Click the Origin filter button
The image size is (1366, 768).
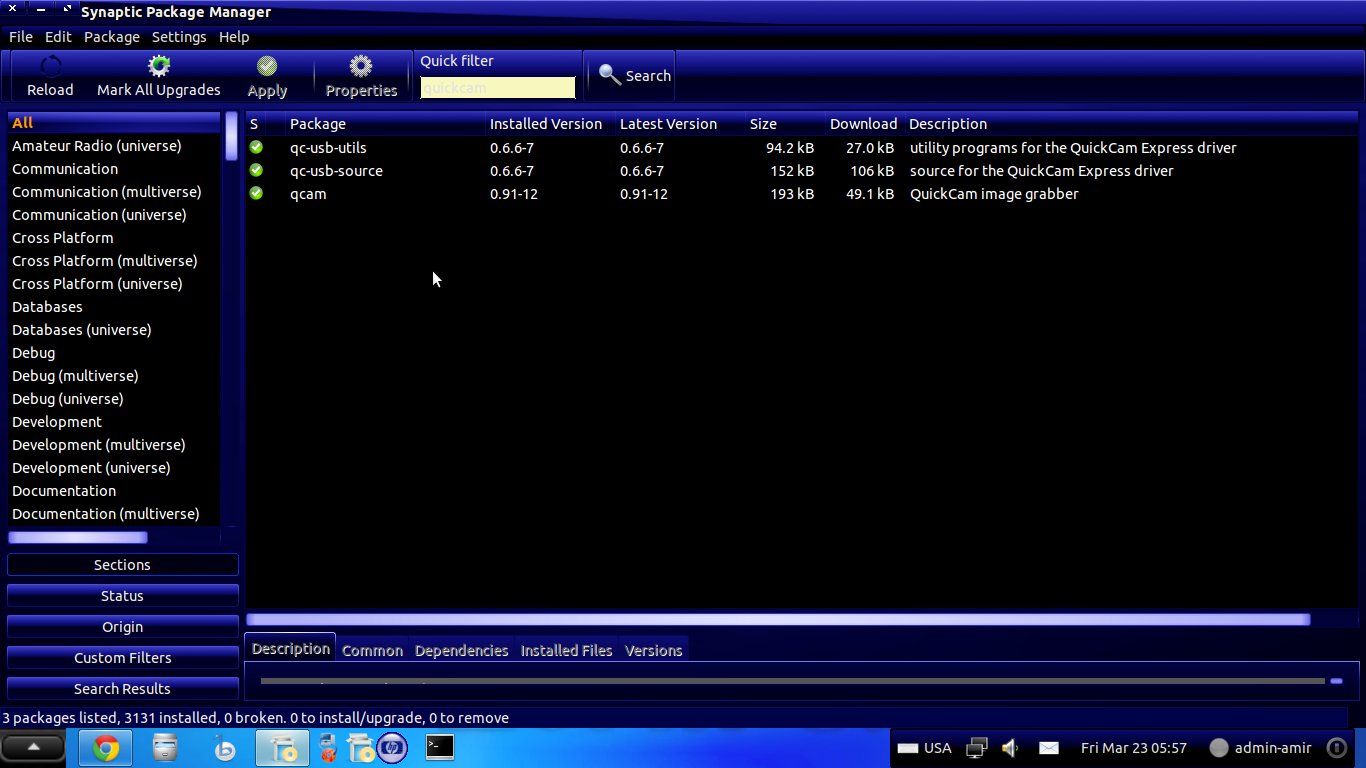coord(122,627)
